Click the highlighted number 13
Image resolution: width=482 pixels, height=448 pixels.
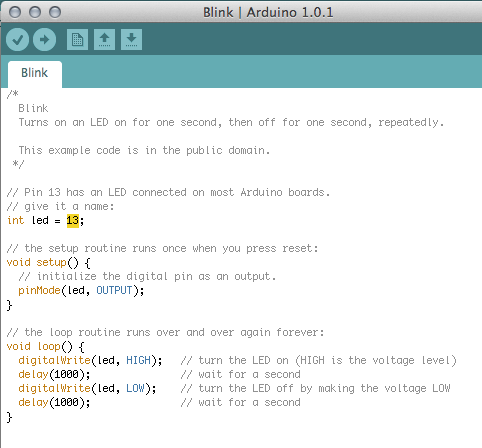click(x=73, y=221)
